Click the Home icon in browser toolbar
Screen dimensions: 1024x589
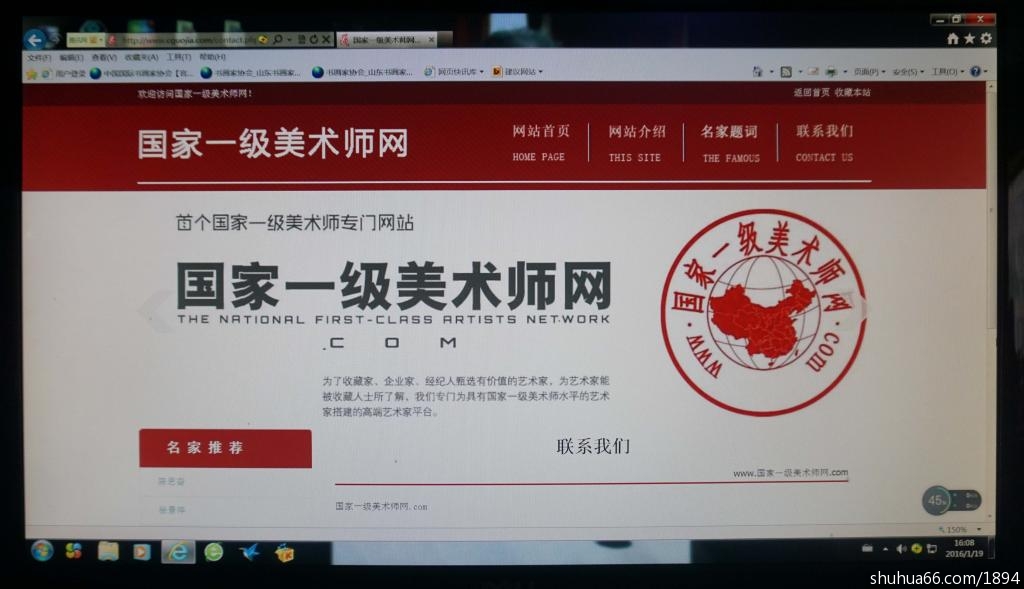pos(953,39)
